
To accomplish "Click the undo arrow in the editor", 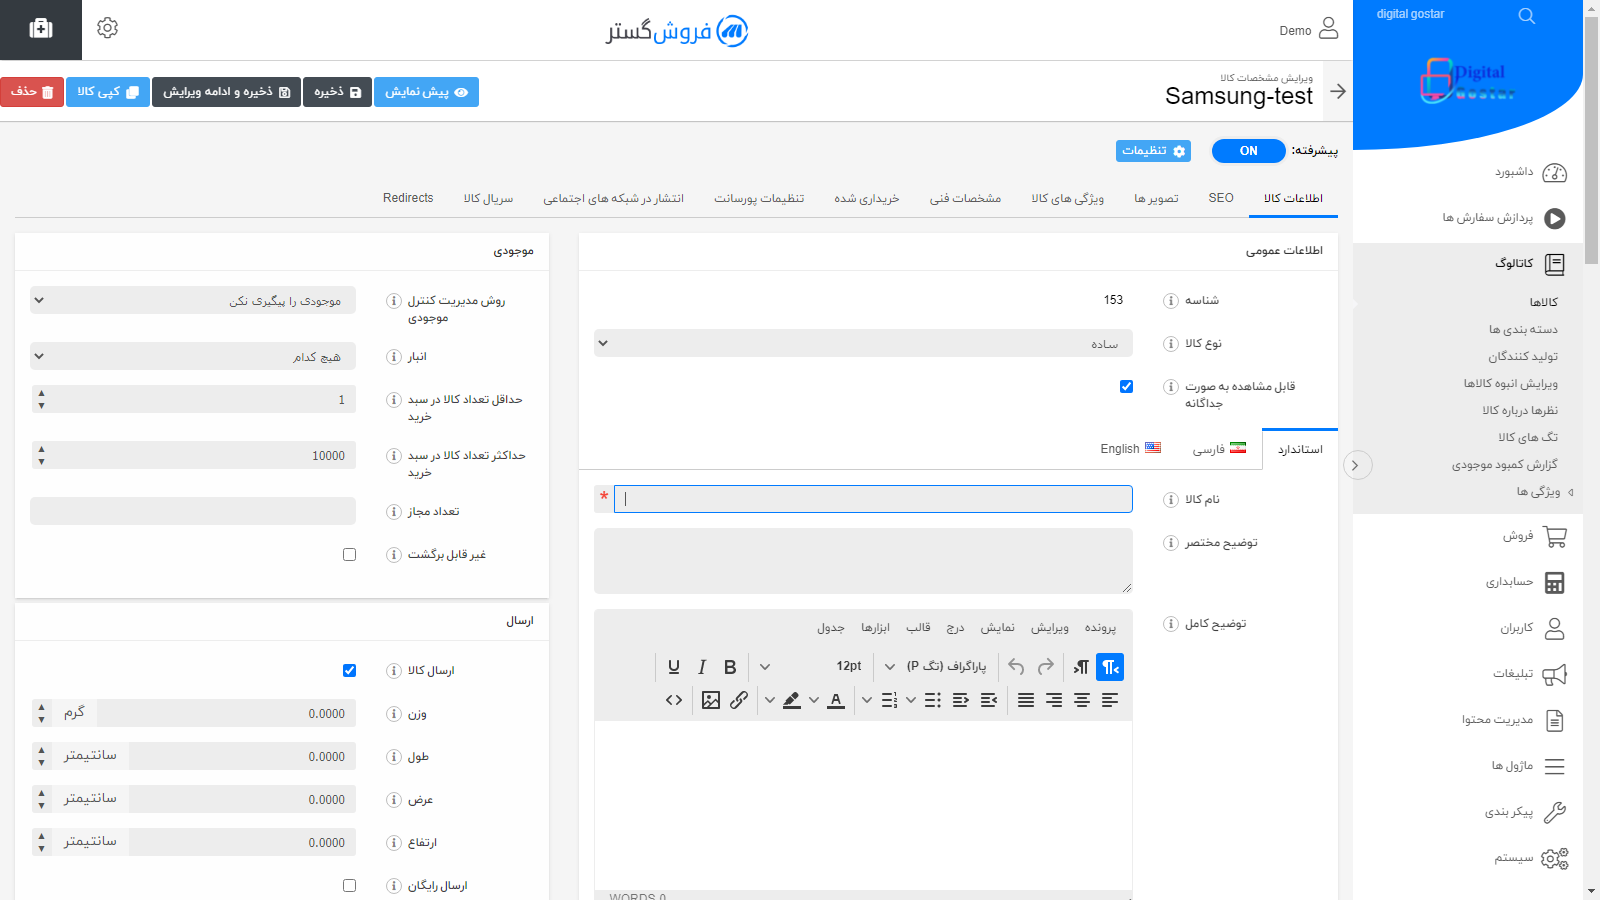I will click(1016, 667).
